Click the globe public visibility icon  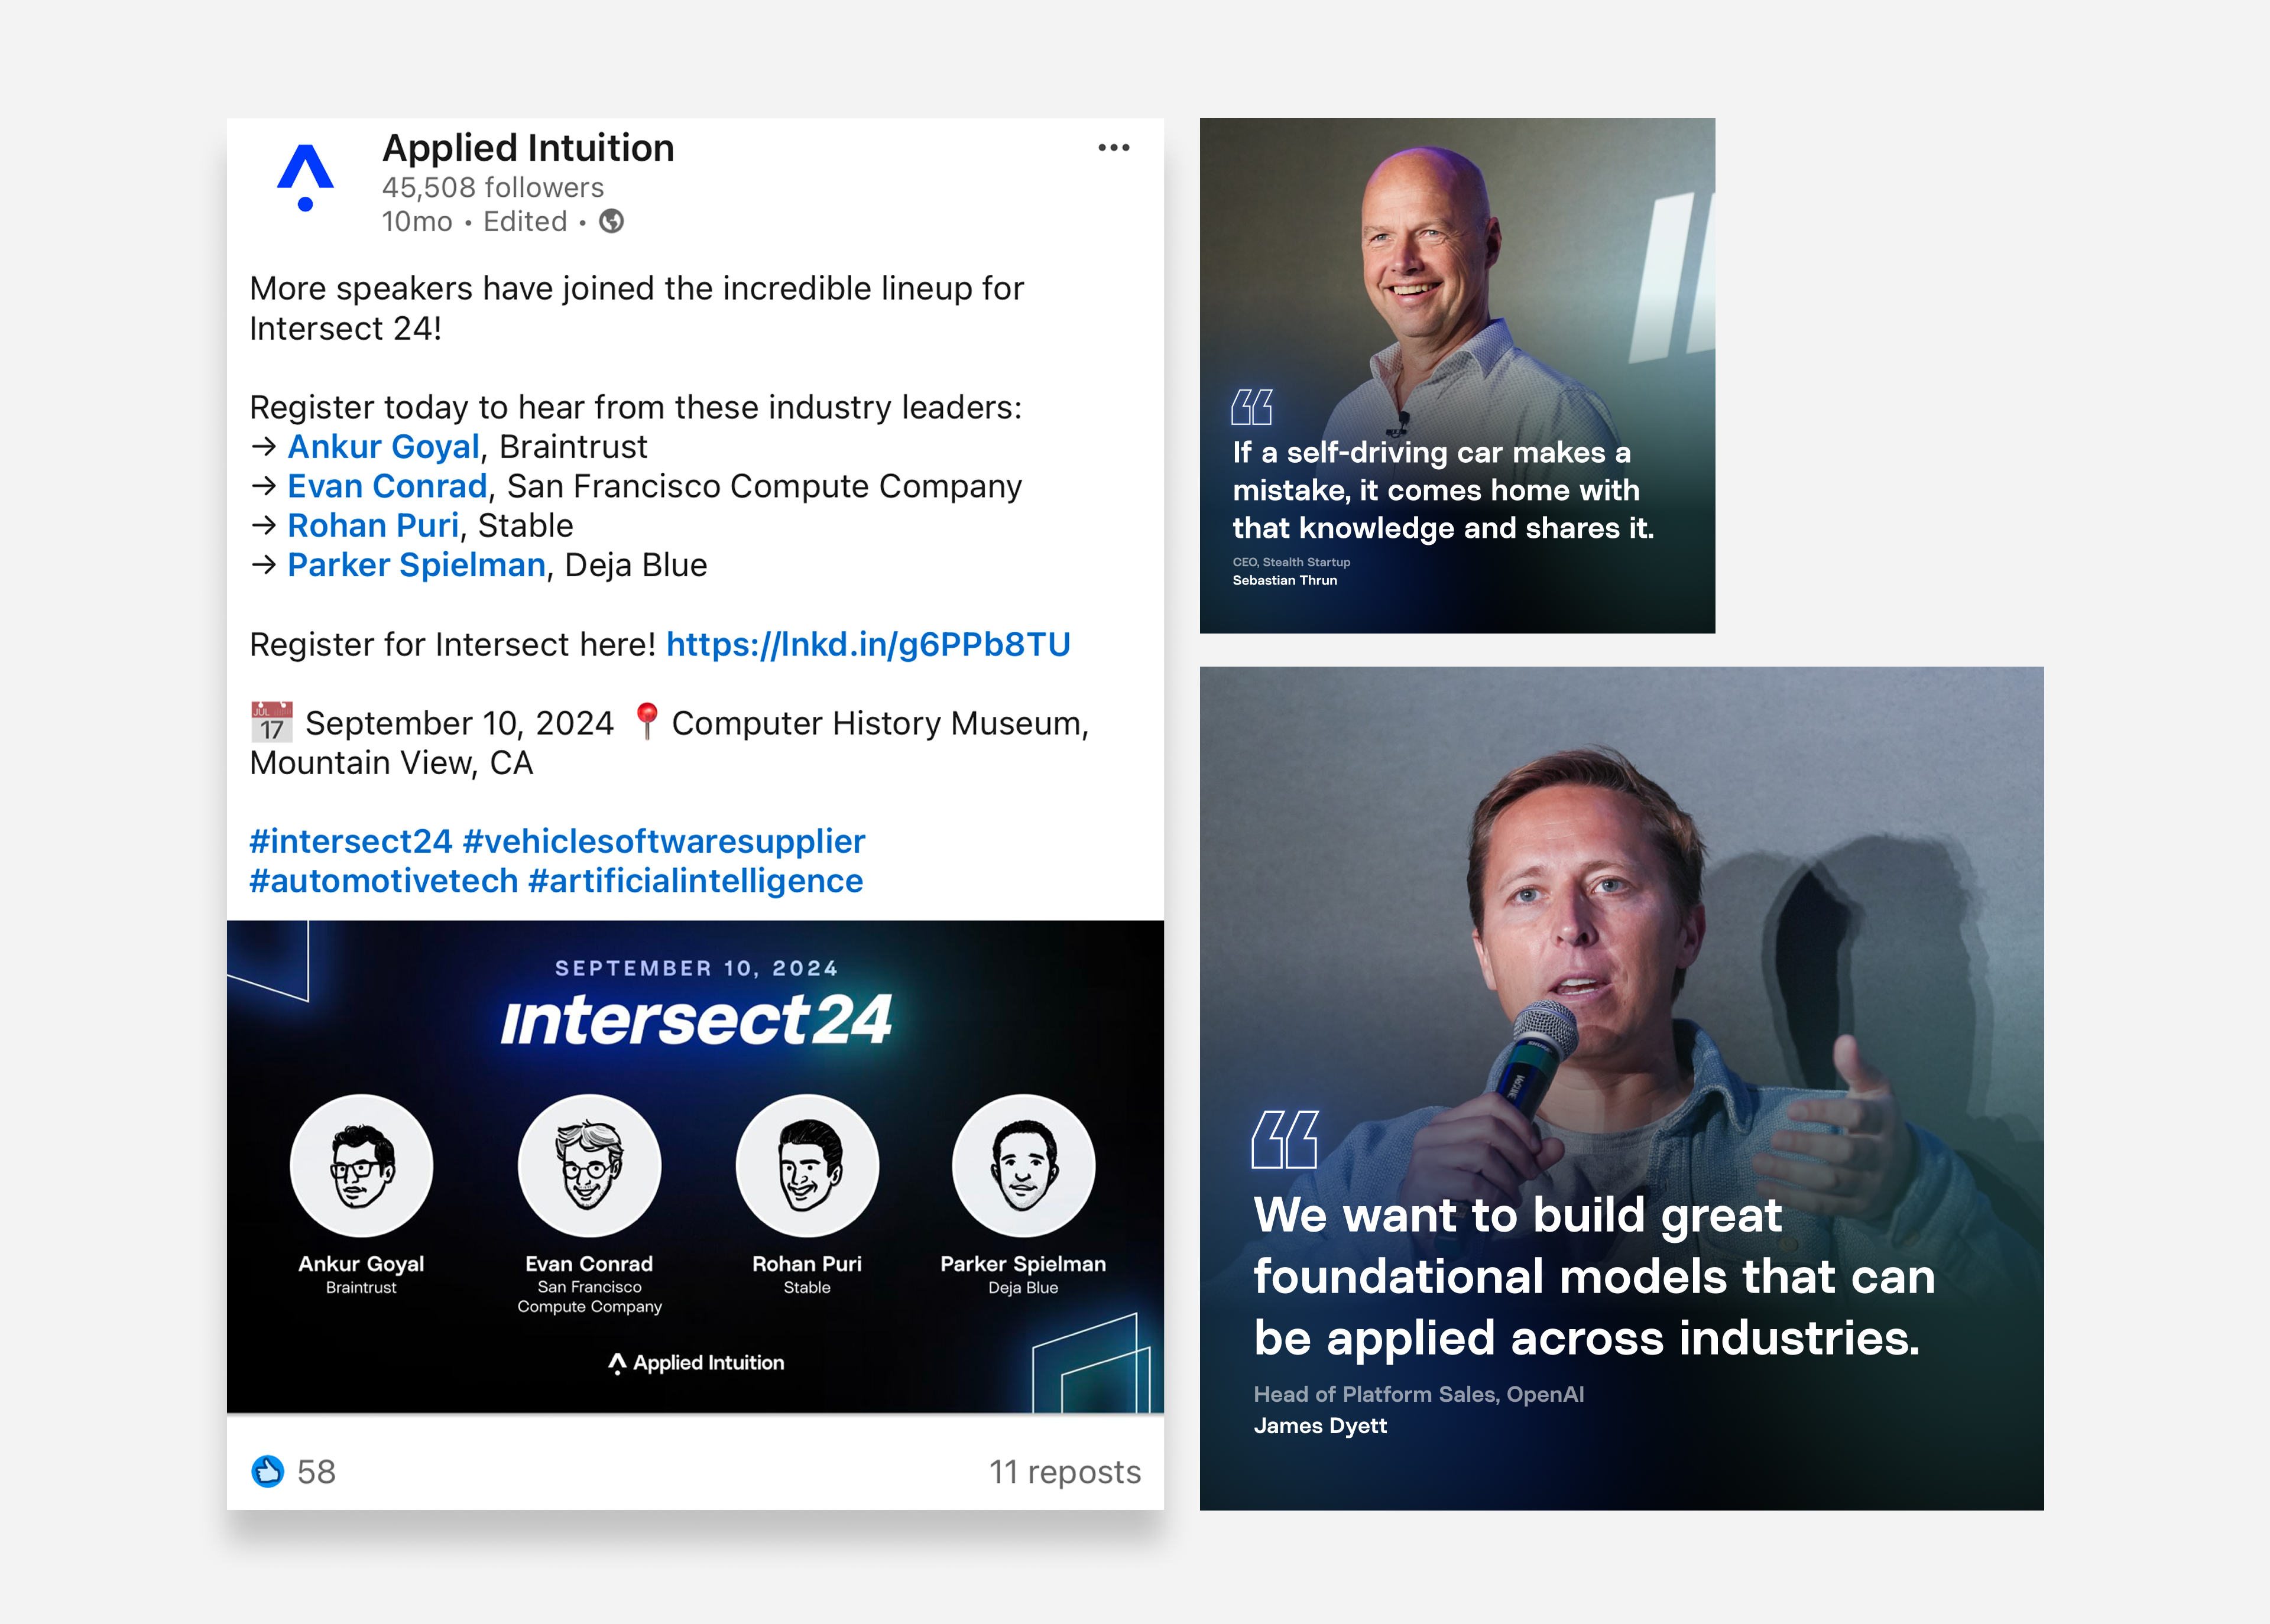611,221
